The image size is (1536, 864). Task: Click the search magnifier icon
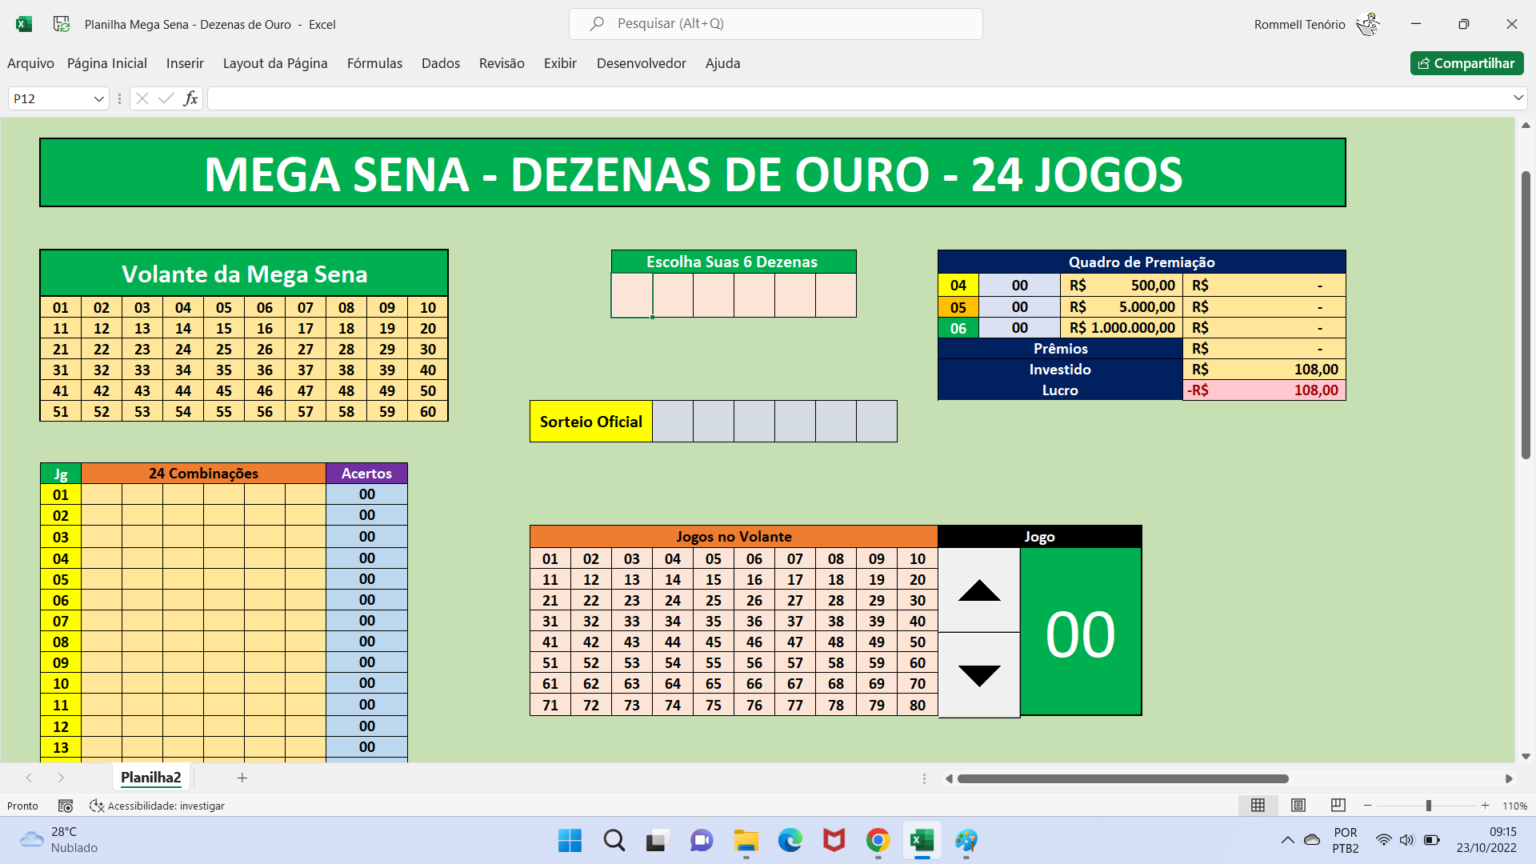coord(597,23)
